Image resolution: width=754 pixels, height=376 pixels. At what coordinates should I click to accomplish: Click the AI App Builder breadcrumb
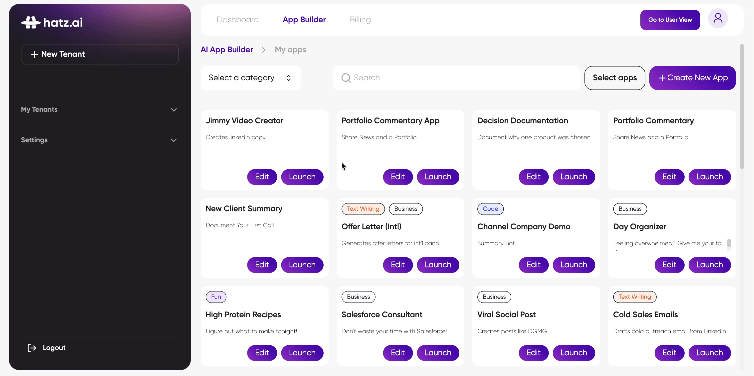pyautogui.click(x=227, y=50)
